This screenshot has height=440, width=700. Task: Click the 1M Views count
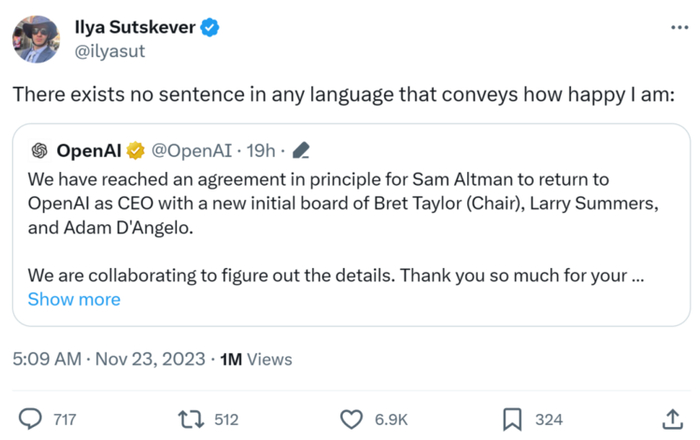[x=255, y=359]
